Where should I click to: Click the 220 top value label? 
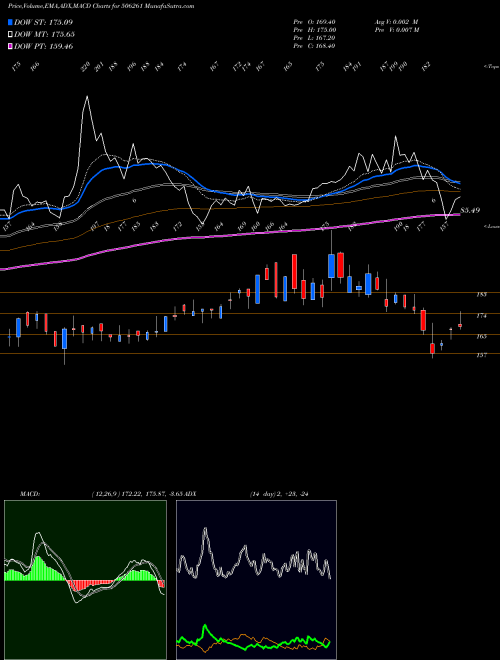pos(85,67)
